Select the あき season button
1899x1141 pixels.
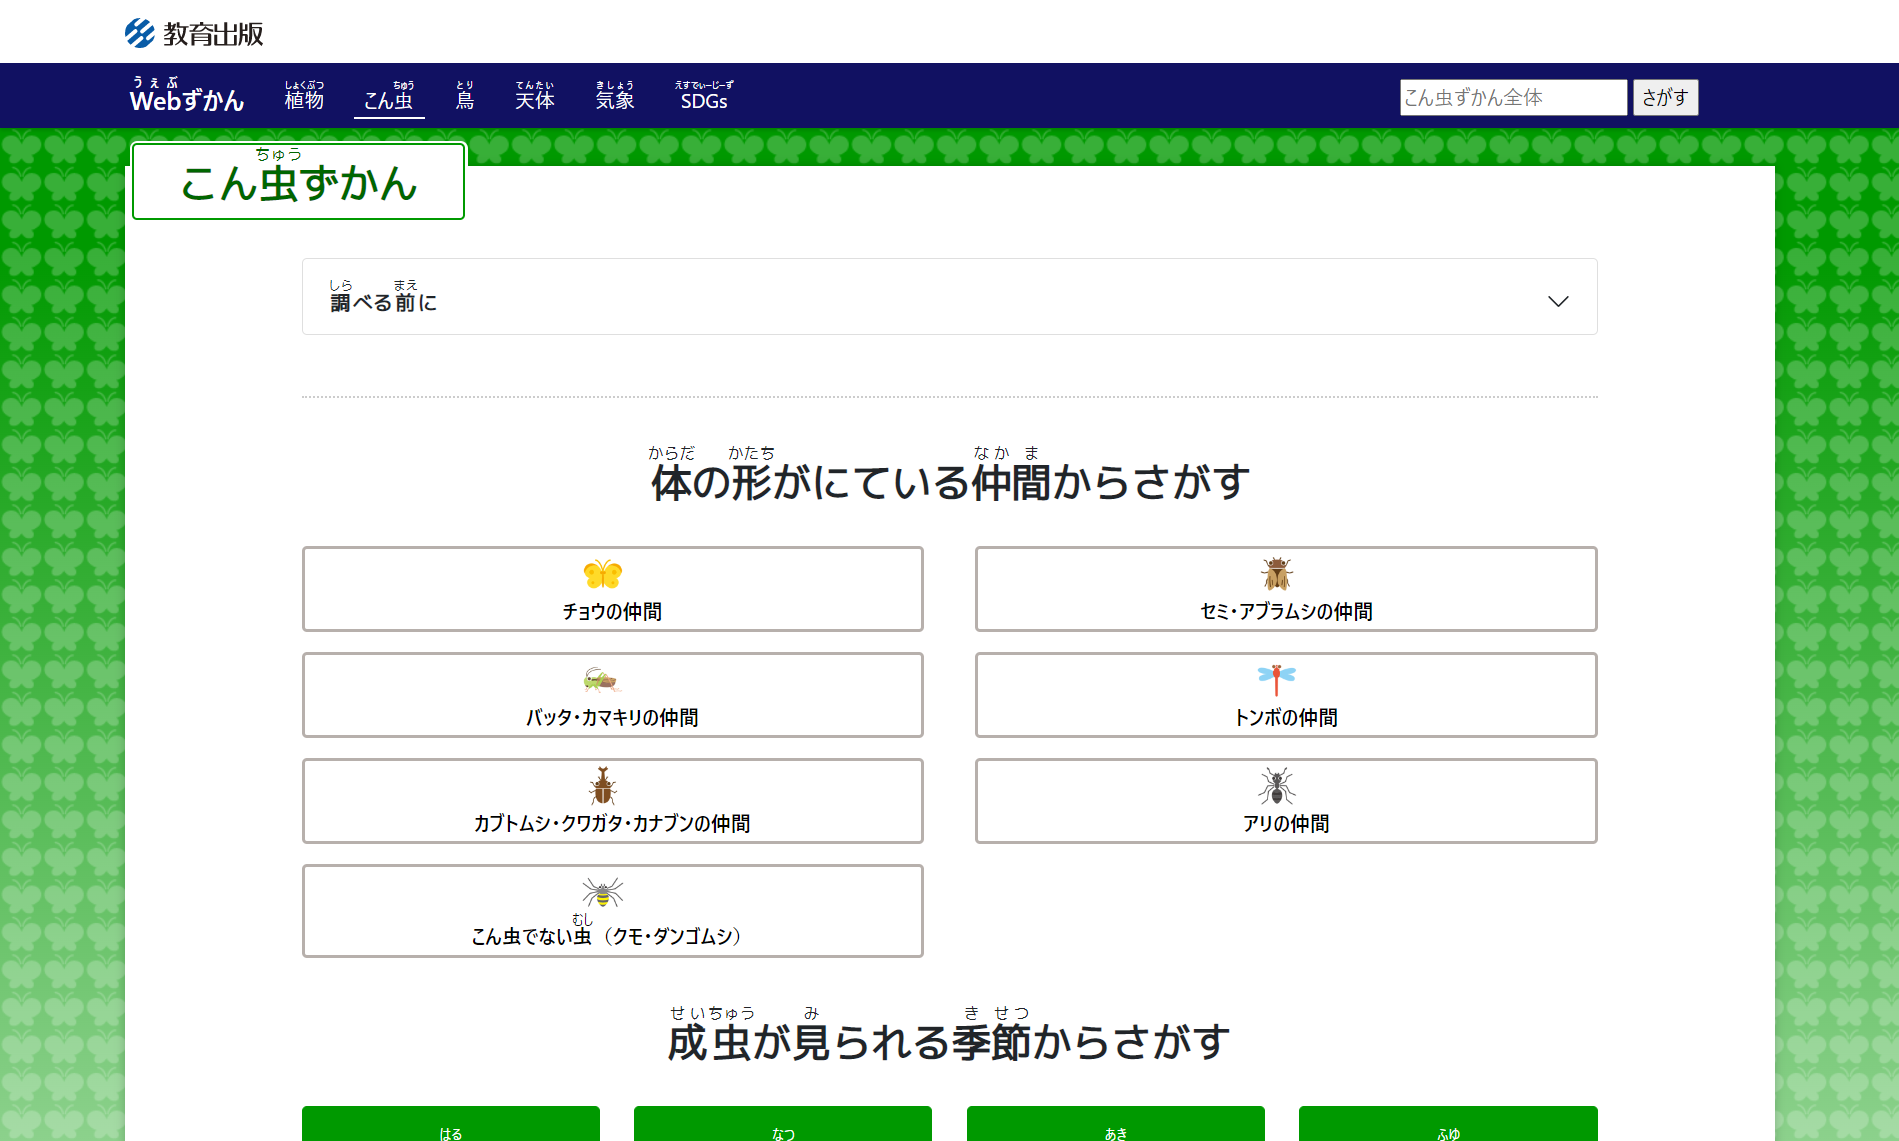1116,1124
